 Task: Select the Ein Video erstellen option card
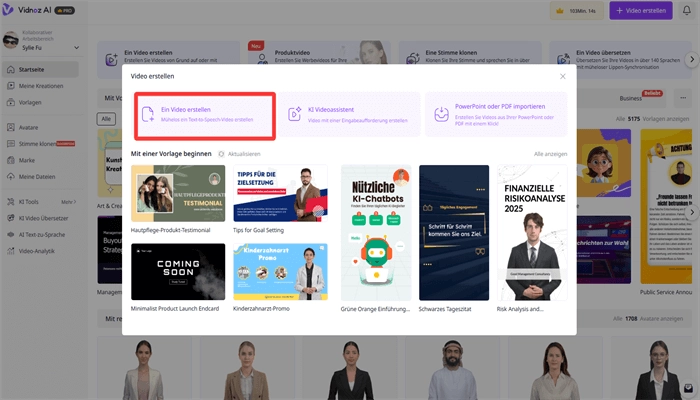205,116
